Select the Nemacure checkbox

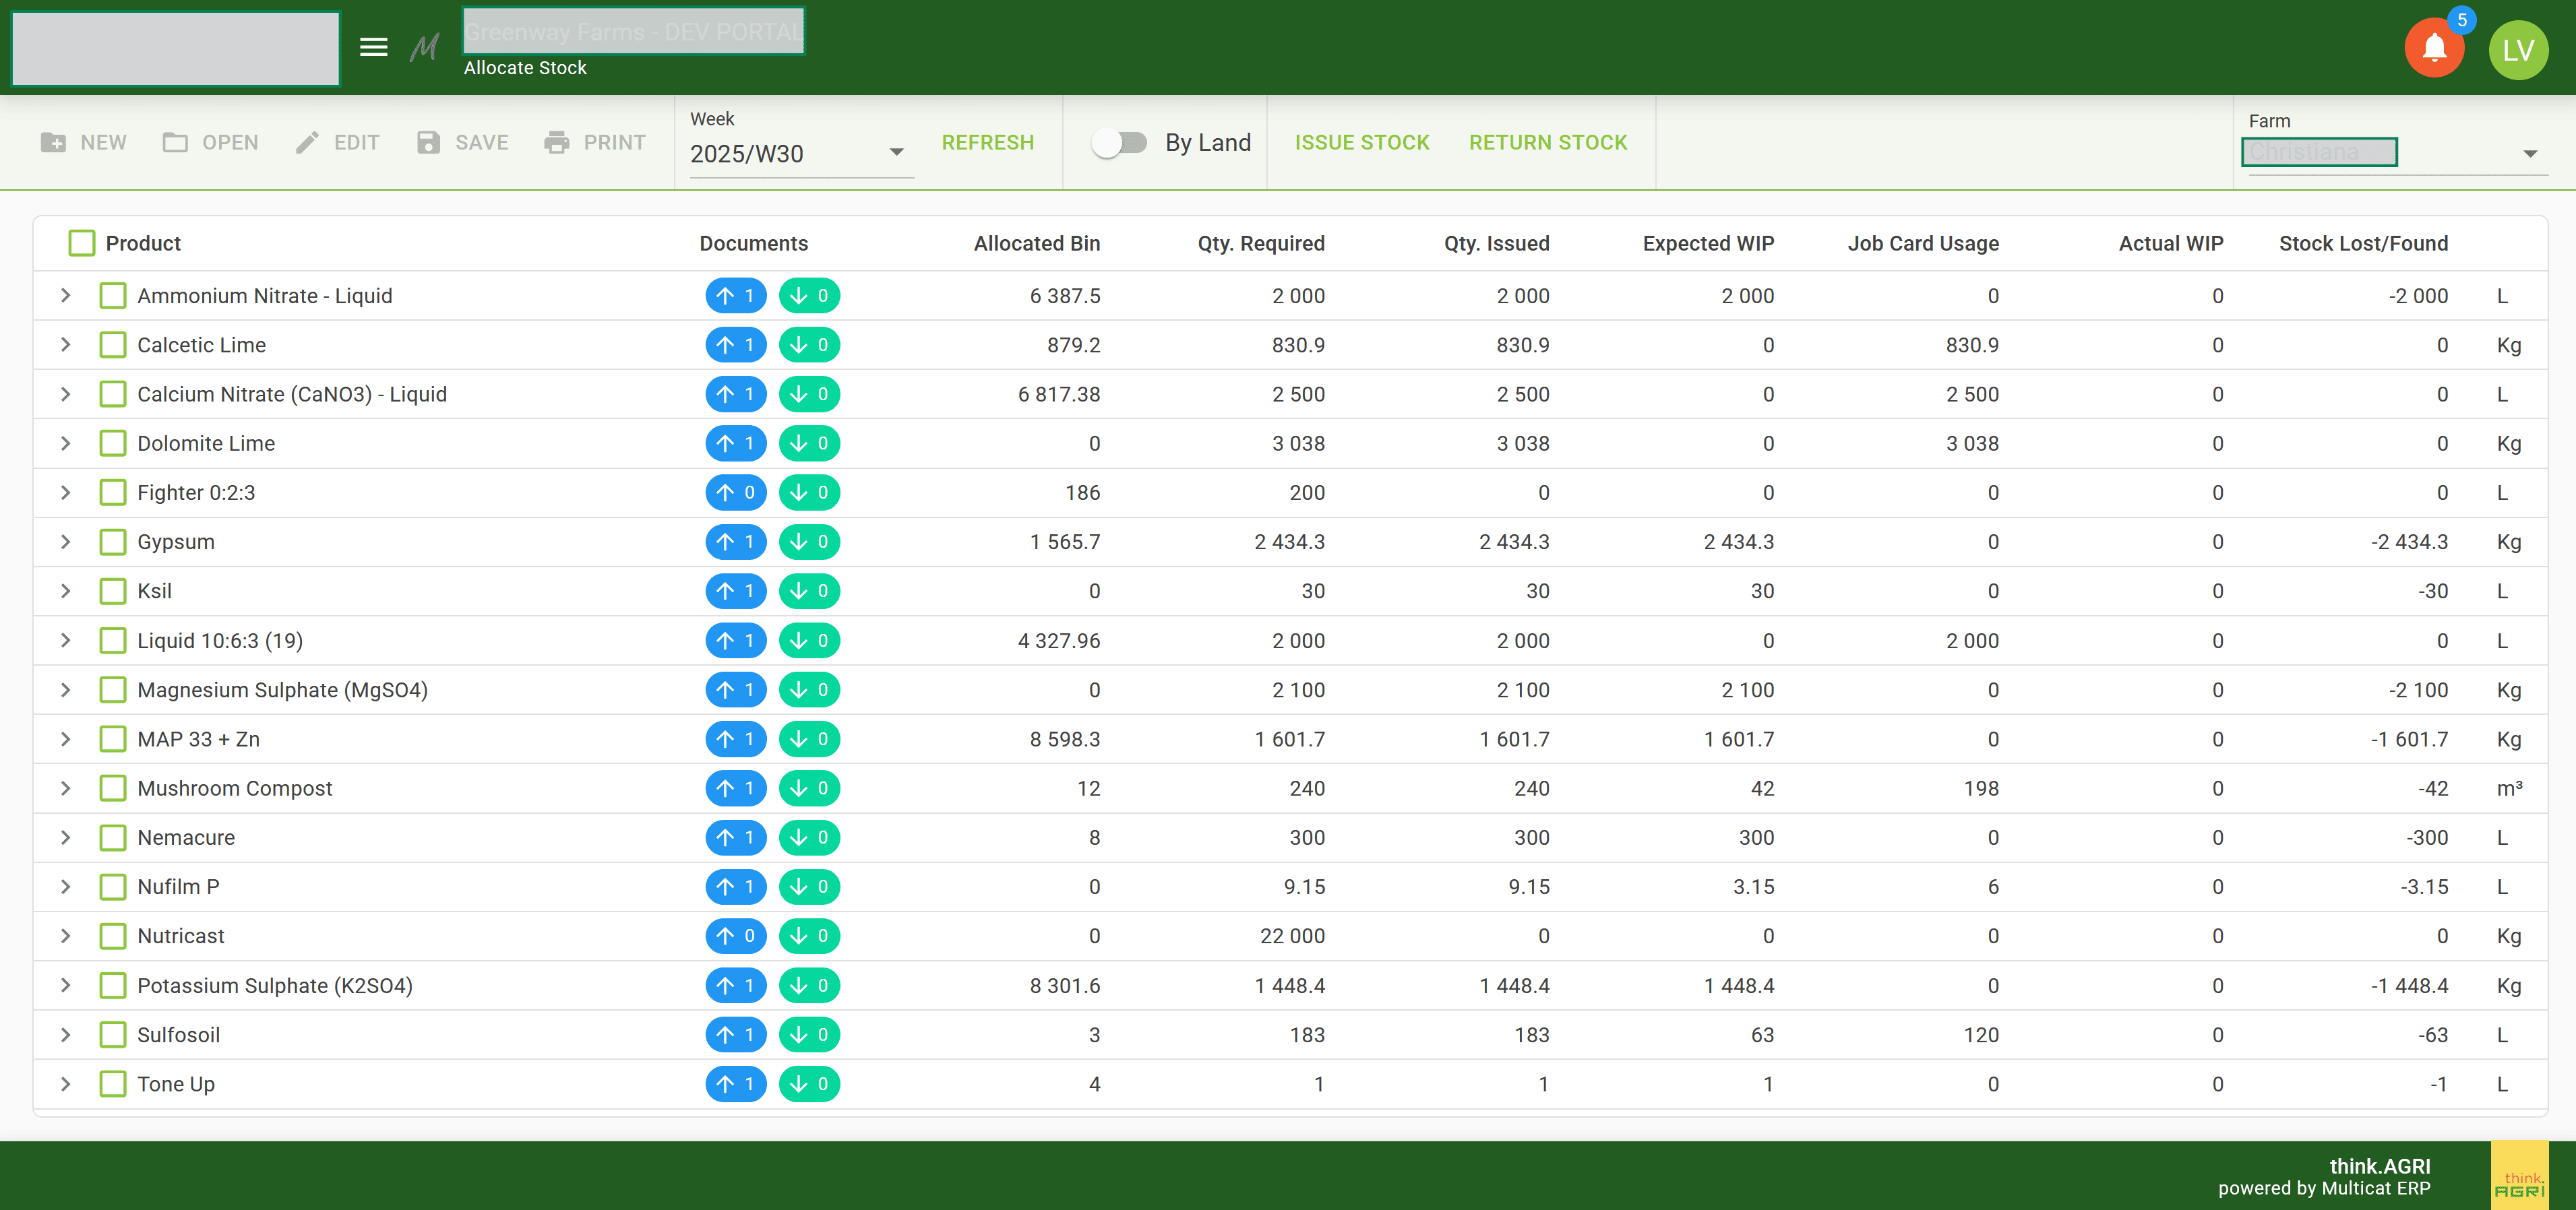pyautogui.click(x=113, y=838)
